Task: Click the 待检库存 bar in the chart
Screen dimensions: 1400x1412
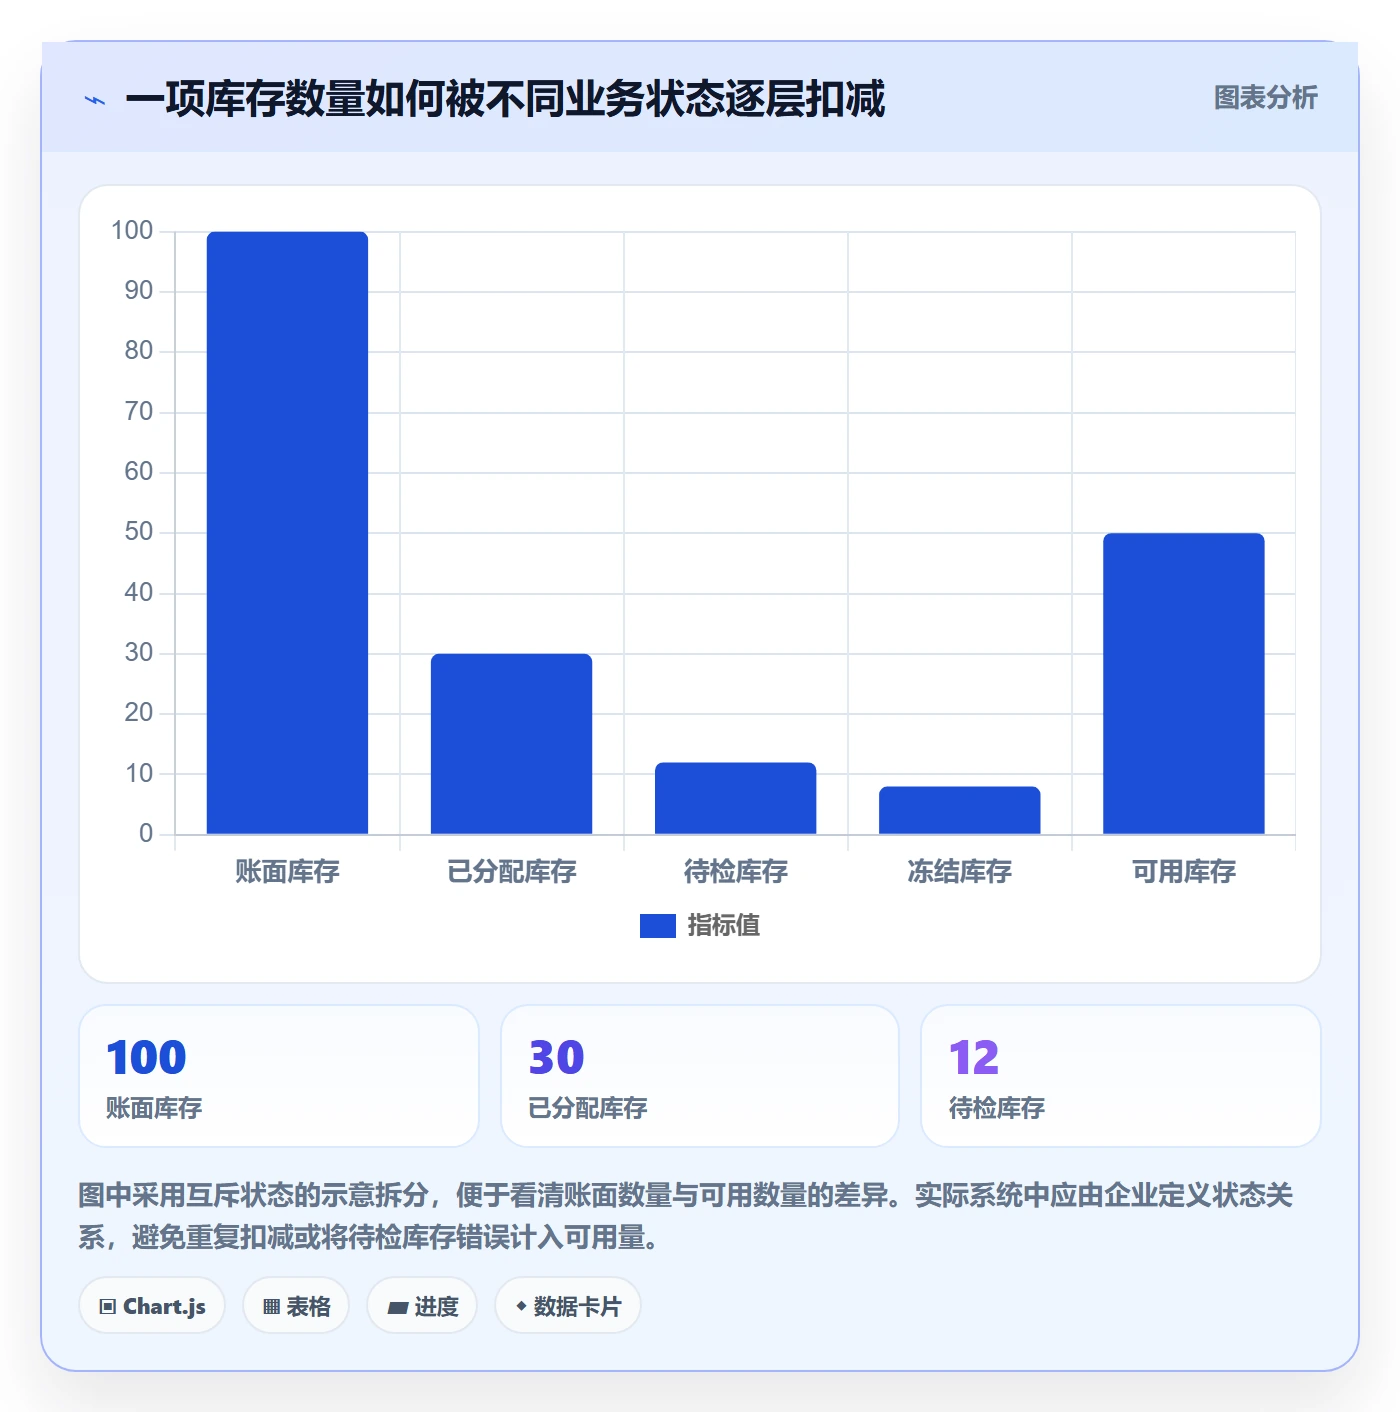Action: [x=735, y=798]
